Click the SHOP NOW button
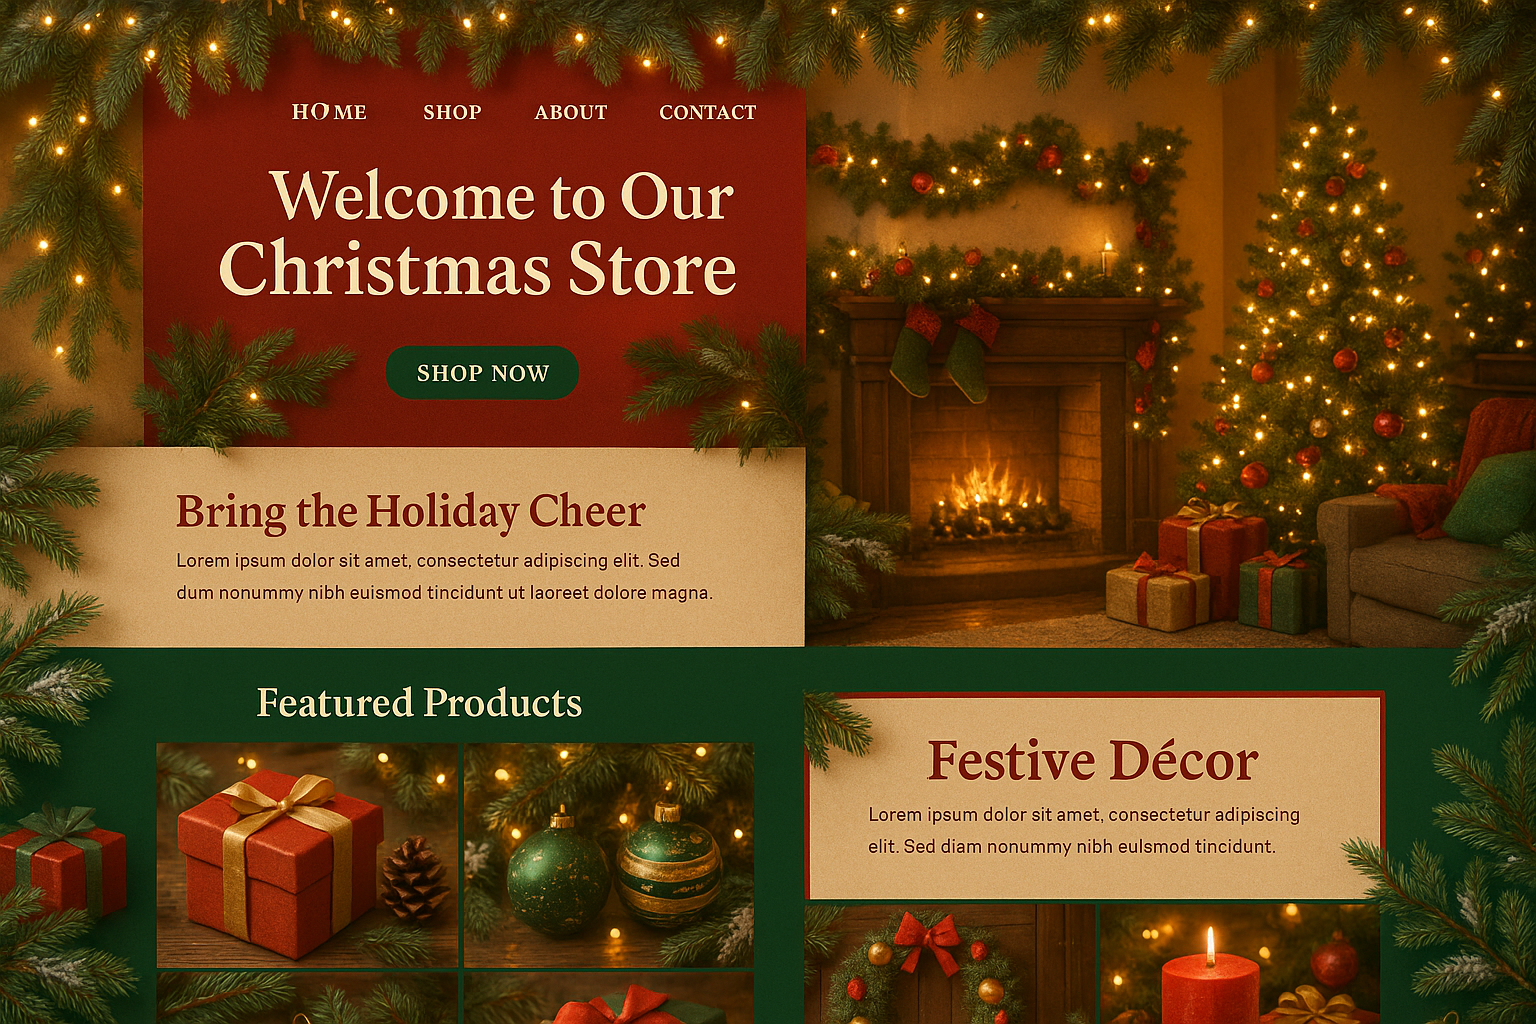This screenshot has width=1536, height=1024. click(x=482, y=373)
